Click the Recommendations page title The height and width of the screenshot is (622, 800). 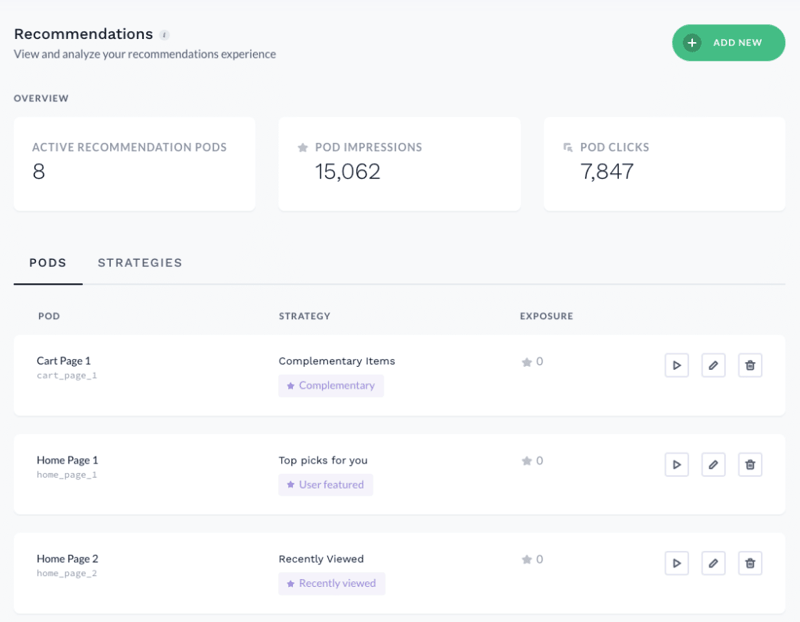pos(83,34)
